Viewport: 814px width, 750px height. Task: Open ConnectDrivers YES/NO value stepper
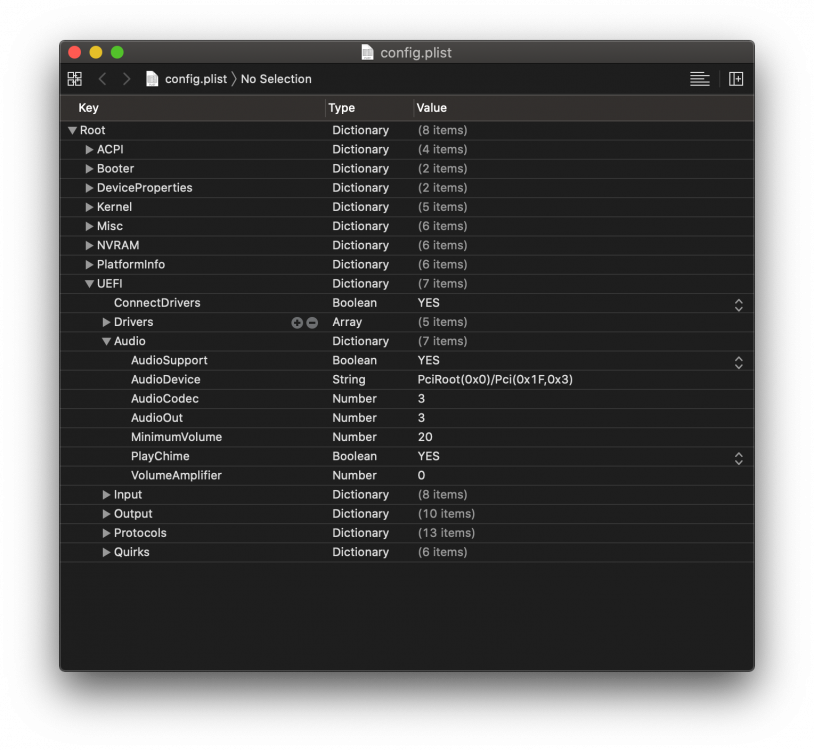(738, 305)
